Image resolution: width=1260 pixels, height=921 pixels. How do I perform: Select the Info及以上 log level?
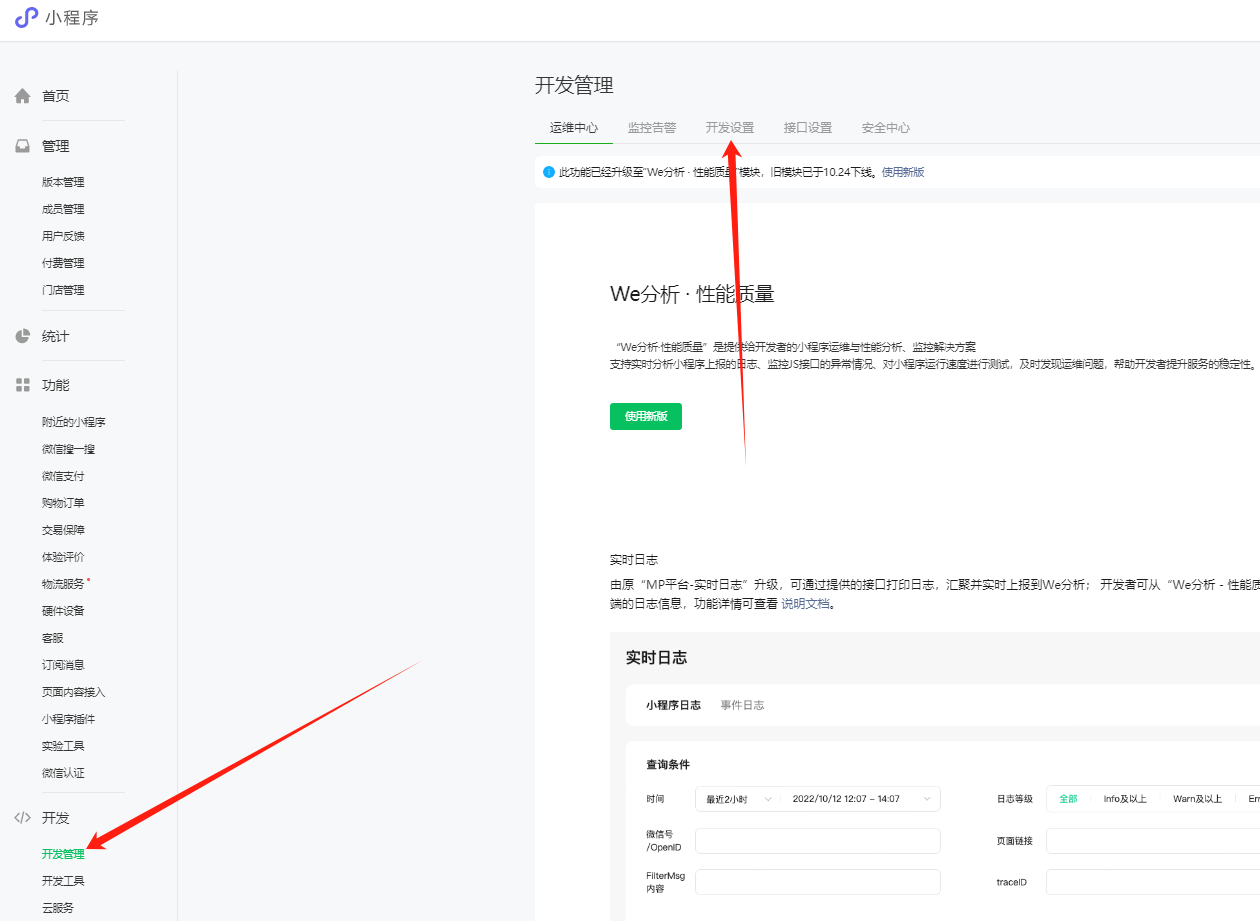coord(1124,799)
